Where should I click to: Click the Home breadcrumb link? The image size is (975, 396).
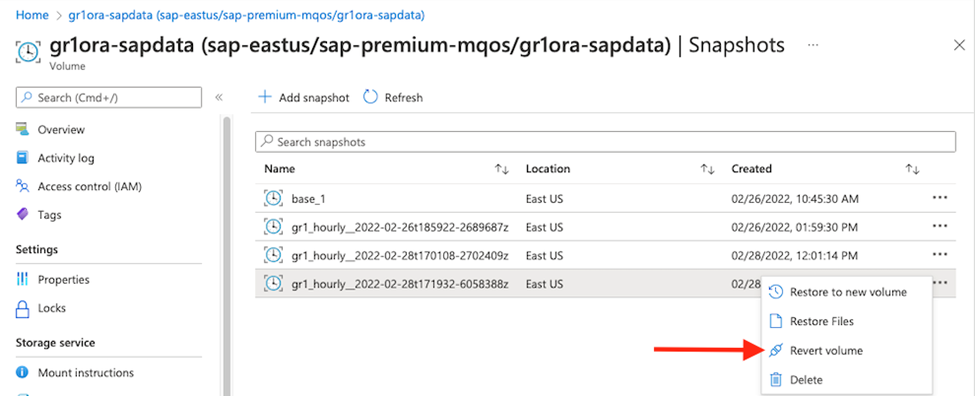(x=32, y=16)
